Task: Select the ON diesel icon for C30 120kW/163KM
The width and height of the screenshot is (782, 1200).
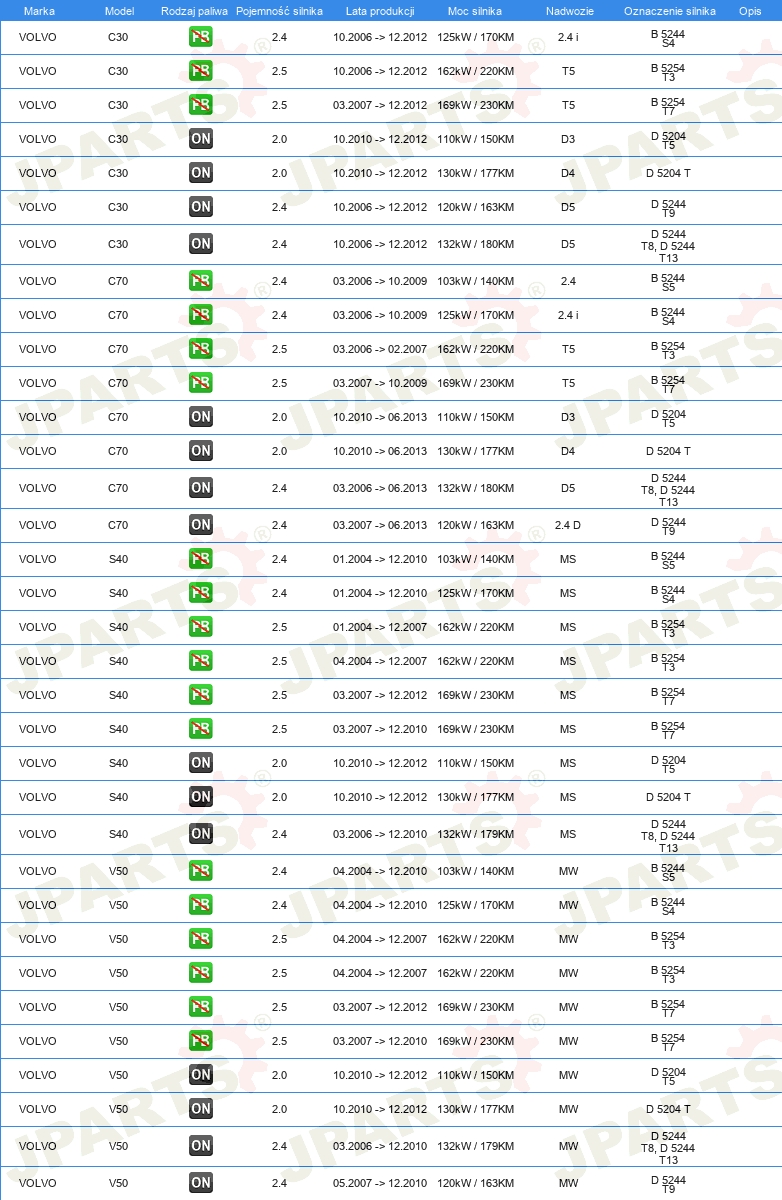Action: 201,208
